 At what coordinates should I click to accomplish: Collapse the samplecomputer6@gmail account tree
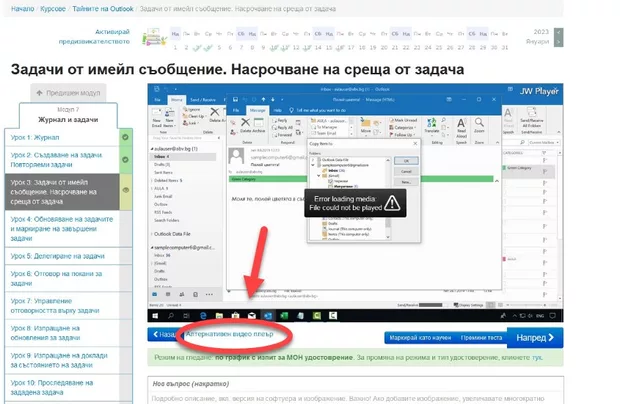[x=152, y=247]
